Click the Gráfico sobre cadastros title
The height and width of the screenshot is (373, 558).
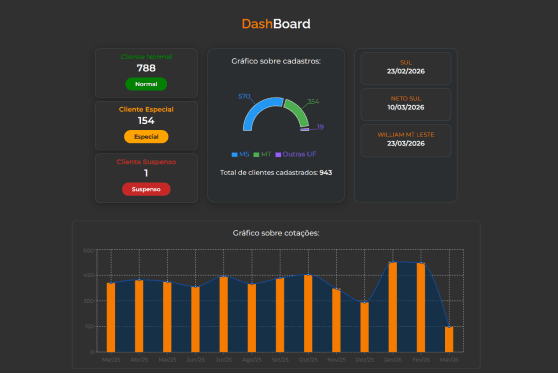pyautogui.click(x=276, y=61)
